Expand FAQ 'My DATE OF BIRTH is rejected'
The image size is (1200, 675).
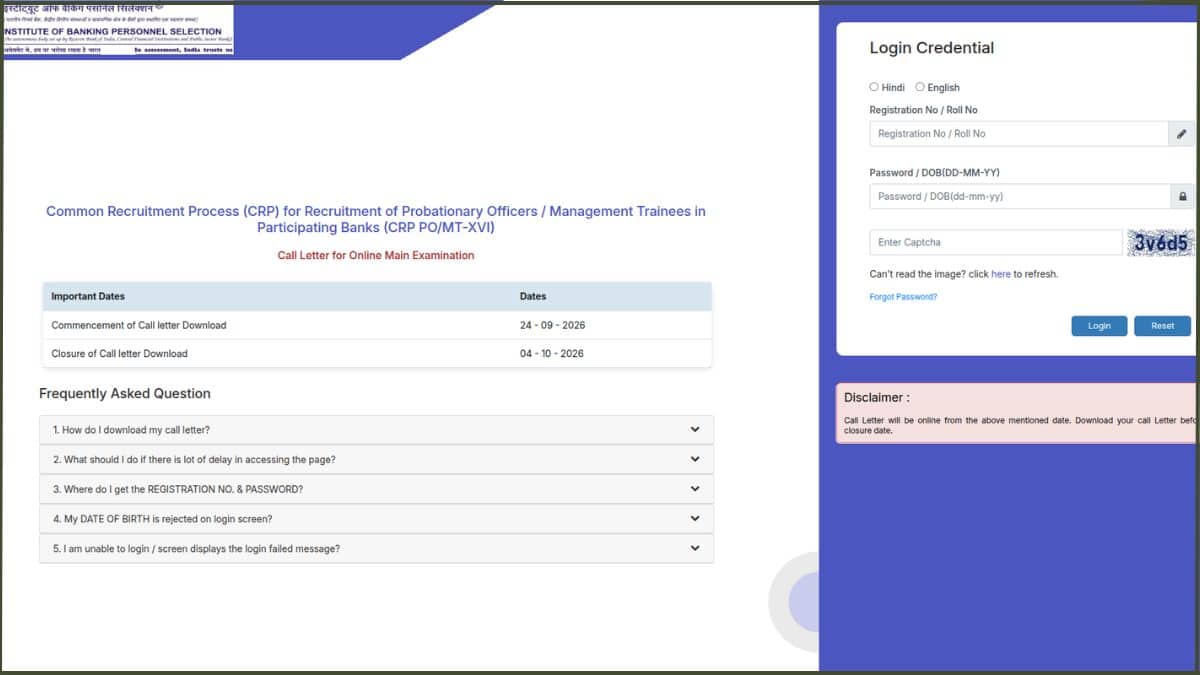376,519
